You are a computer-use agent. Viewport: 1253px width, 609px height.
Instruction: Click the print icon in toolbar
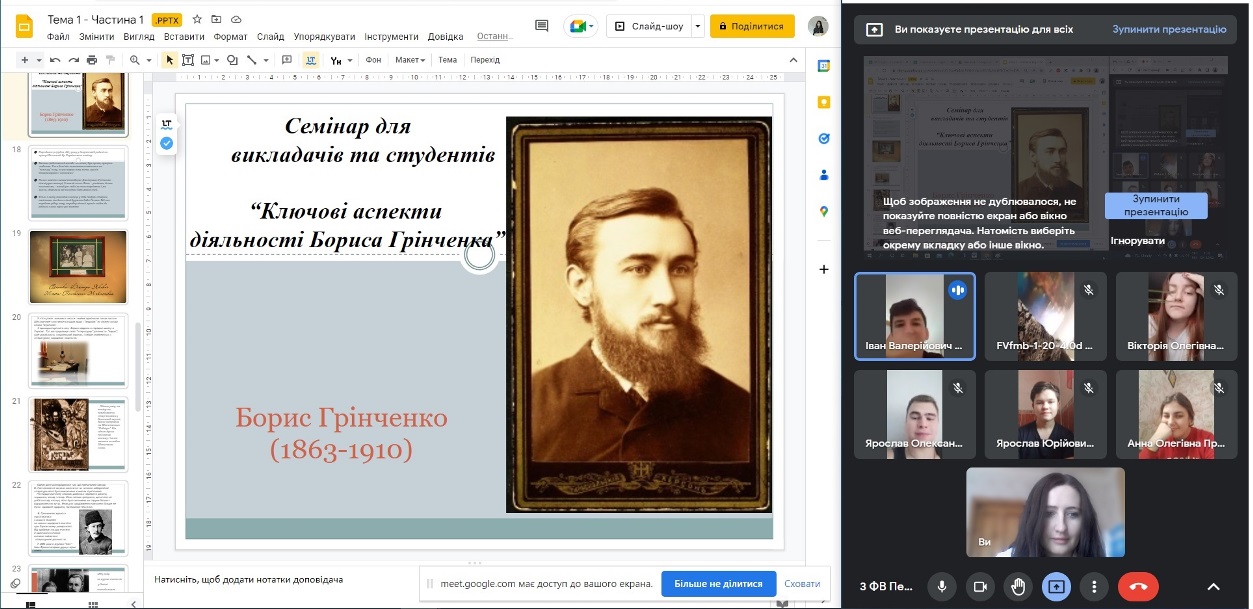(x=92, y=60)
